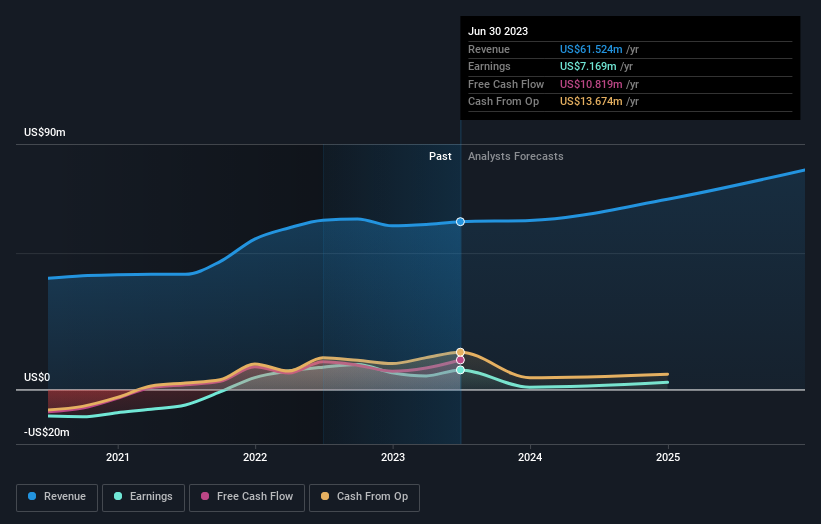Toggle the Earnings series legend button

[143, 497]
